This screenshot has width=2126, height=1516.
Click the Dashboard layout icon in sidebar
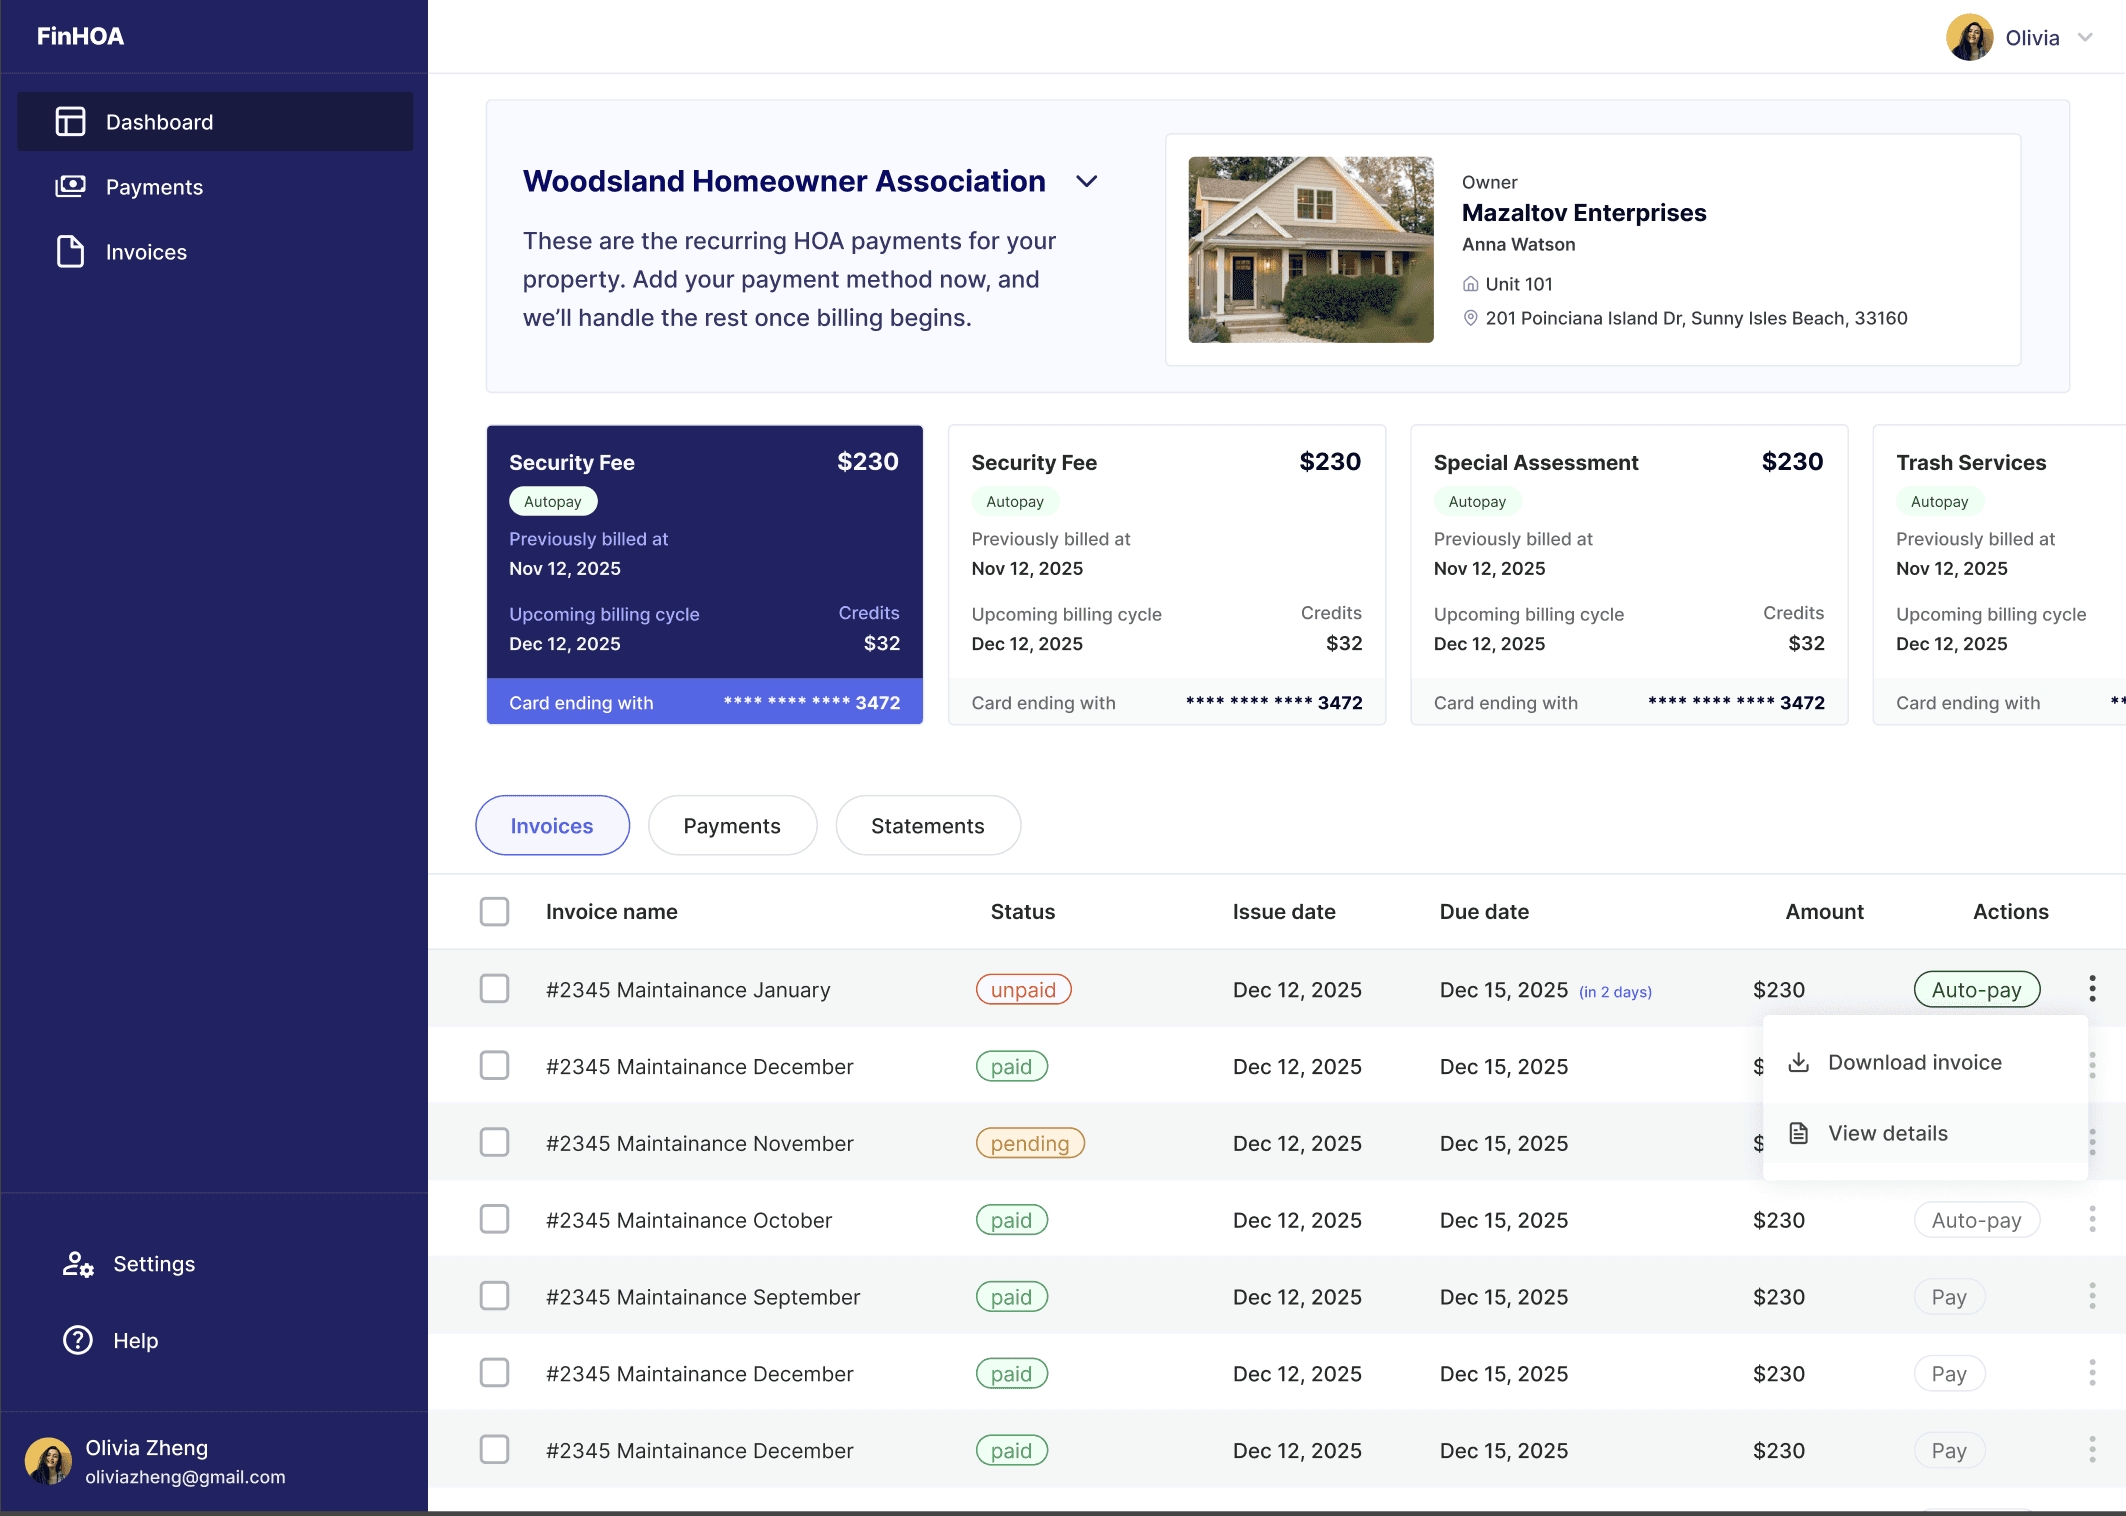tap(70, 122)
